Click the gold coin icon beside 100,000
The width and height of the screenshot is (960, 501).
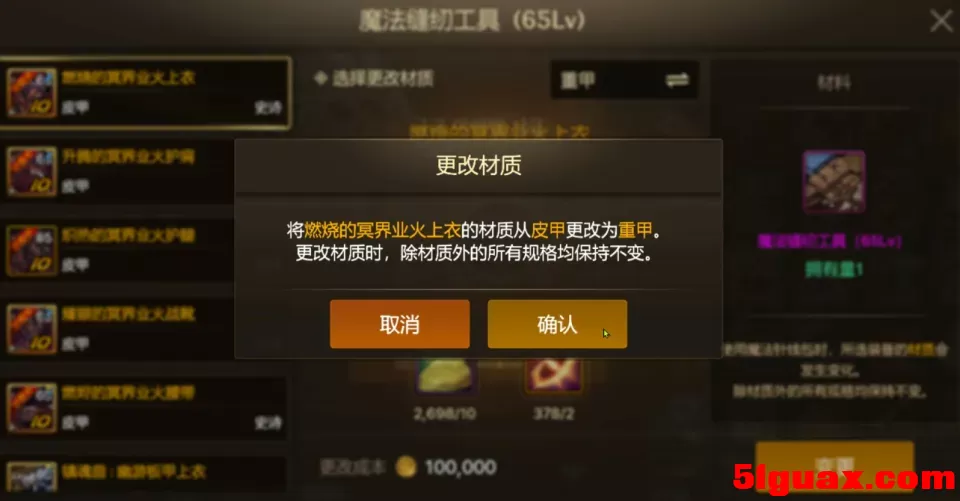point(406,467)
